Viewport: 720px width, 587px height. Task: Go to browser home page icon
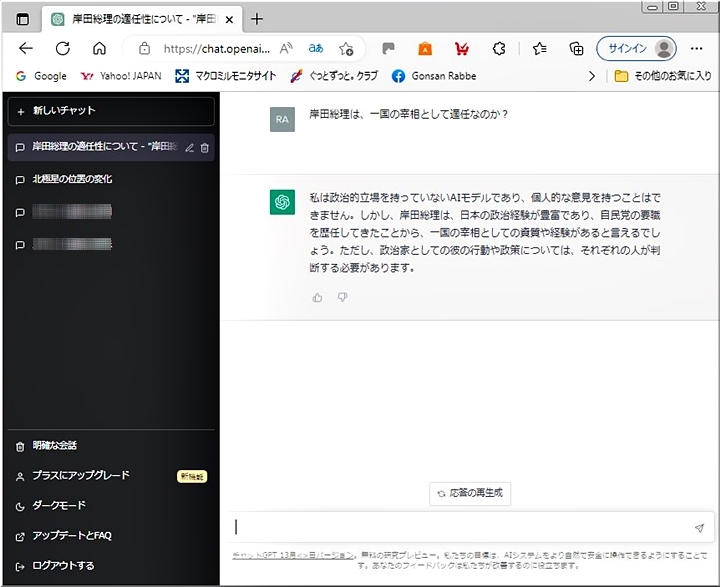tap(99, 48)
